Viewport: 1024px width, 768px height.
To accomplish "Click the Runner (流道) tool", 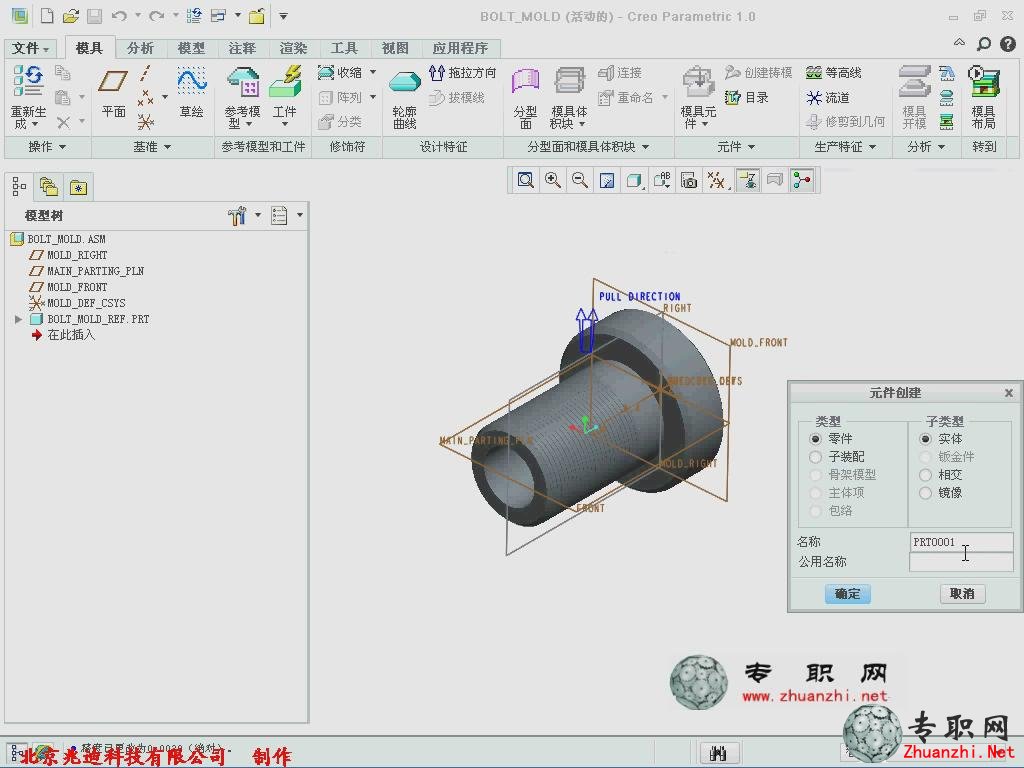I will [828, 97].
